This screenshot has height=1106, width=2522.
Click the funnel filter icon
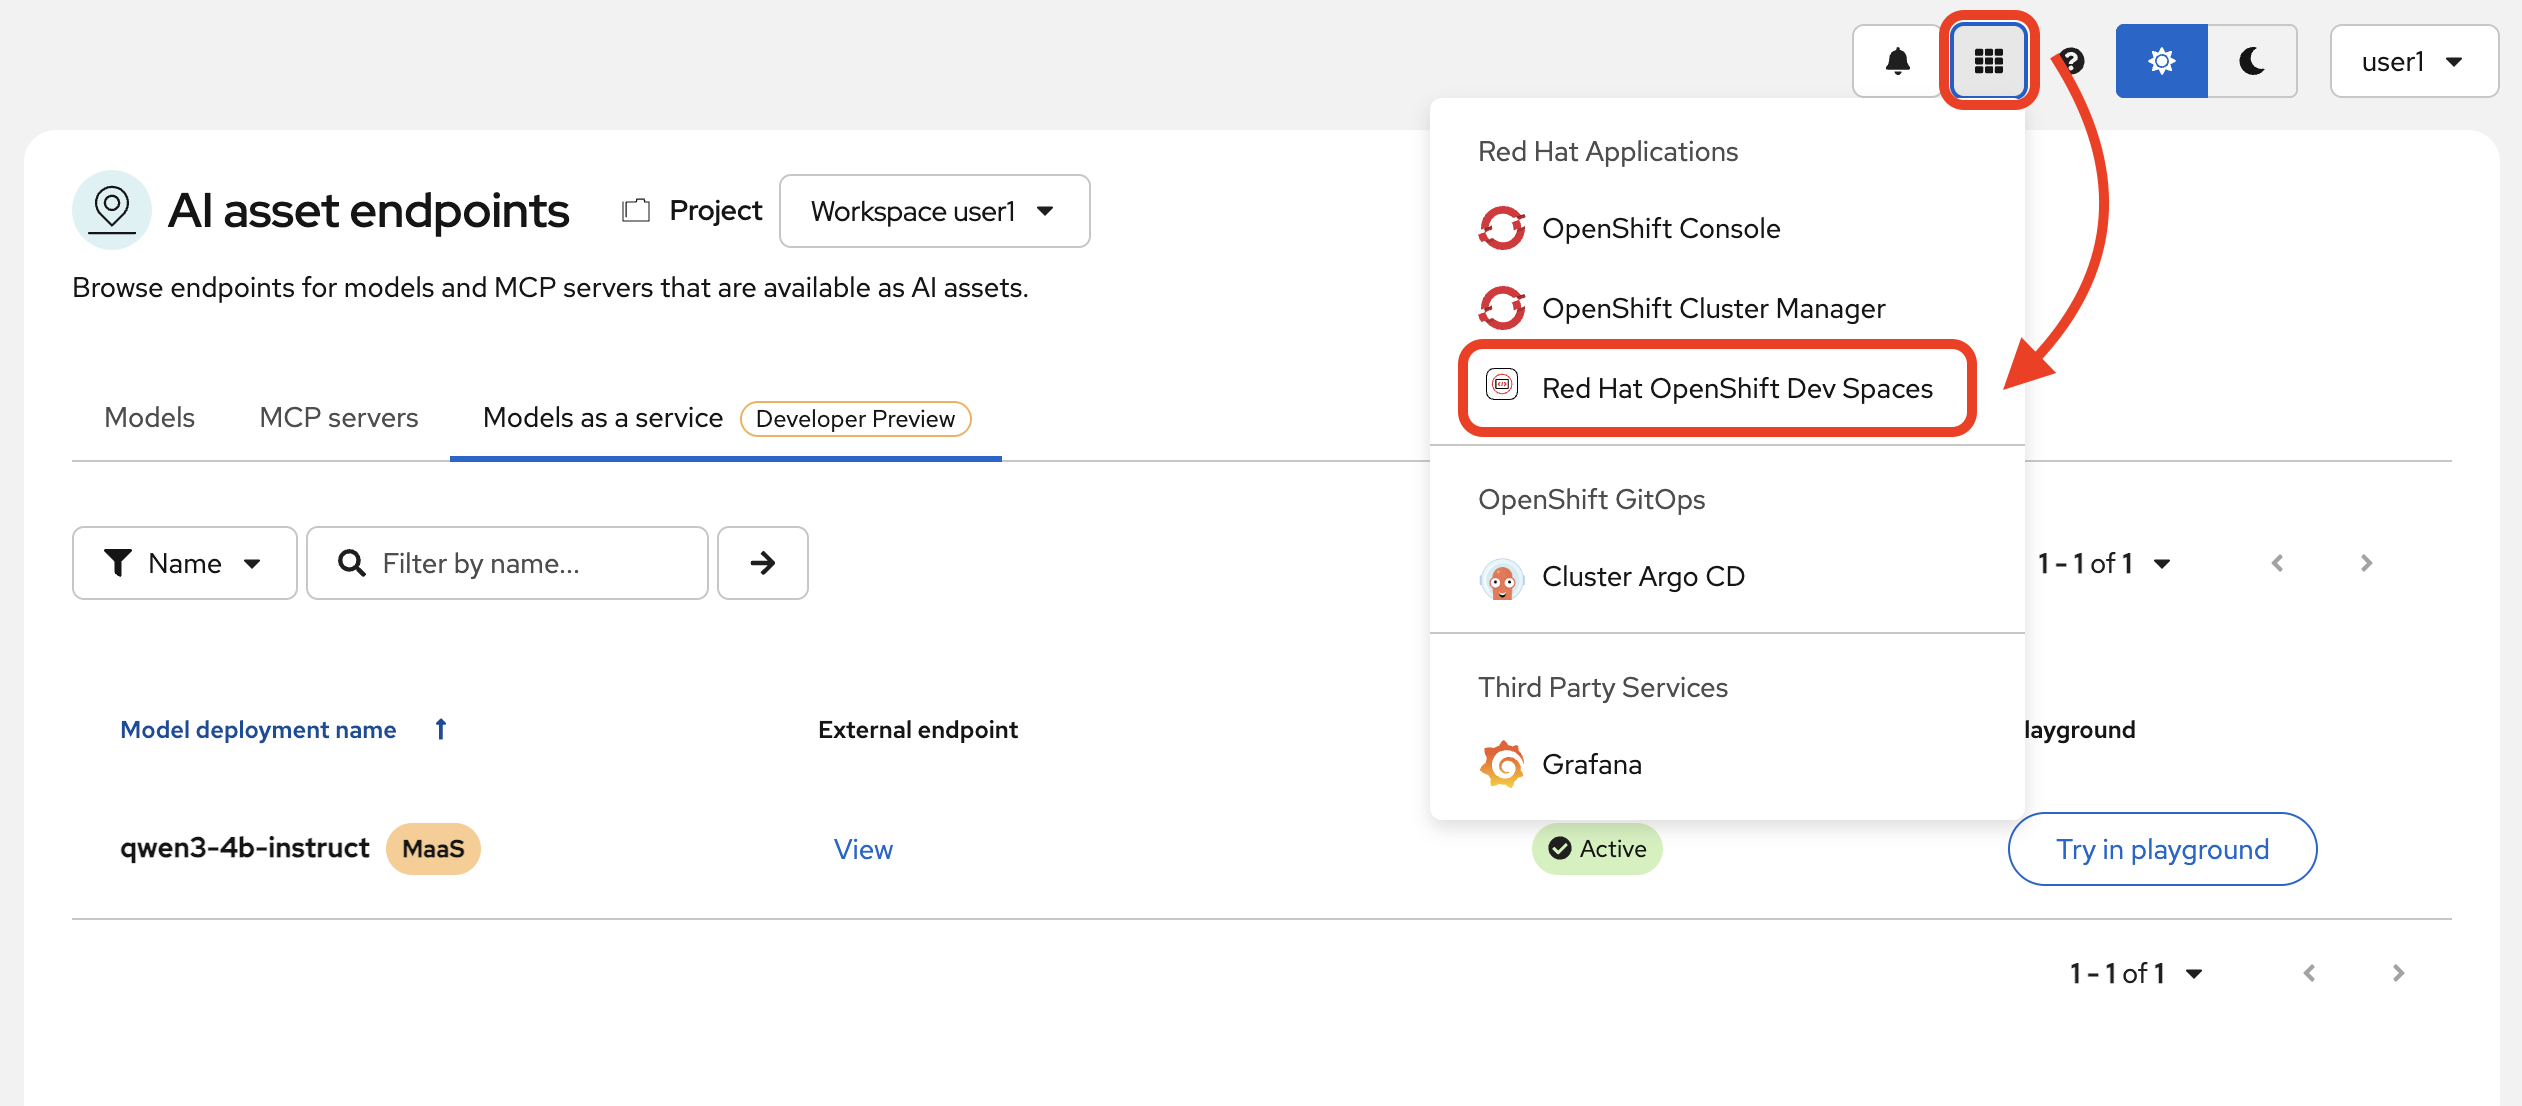click(x=118, y=563)
